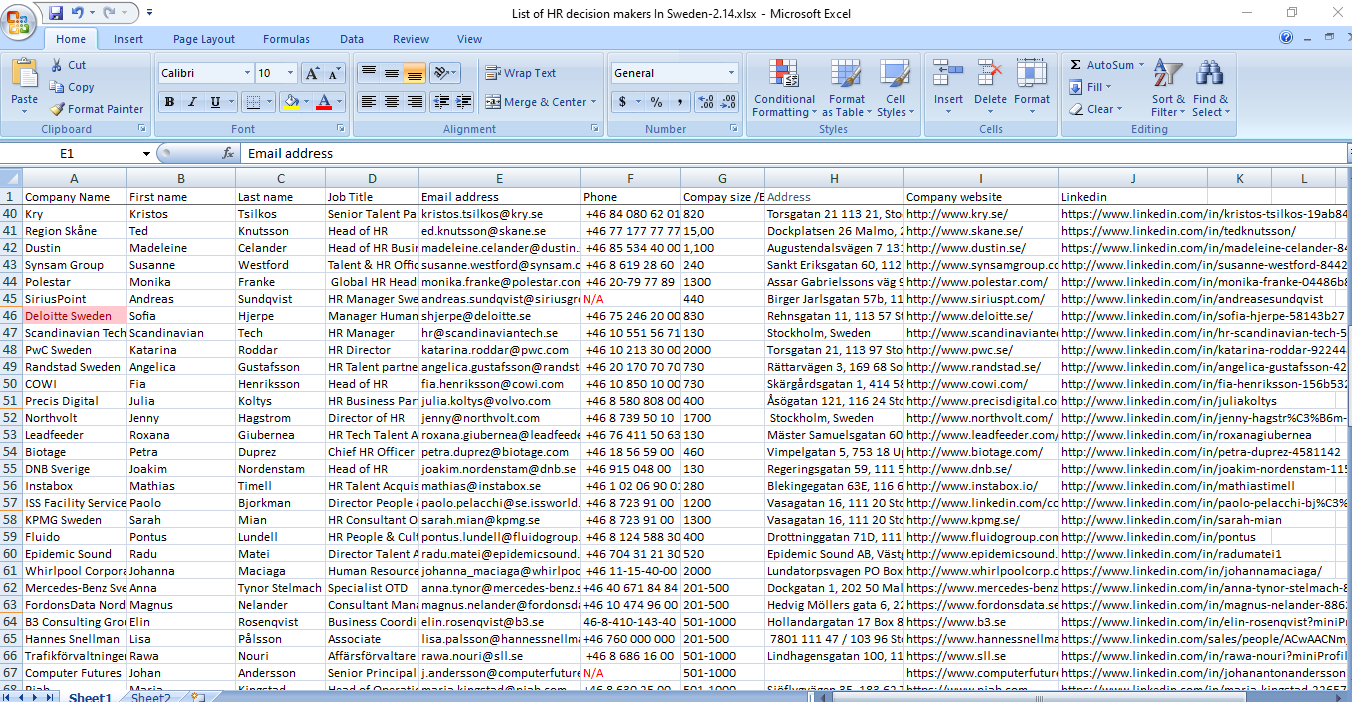This screenshot has width=1352, height=702.
Task: Open the Data tab
Action: coord(352,39)
